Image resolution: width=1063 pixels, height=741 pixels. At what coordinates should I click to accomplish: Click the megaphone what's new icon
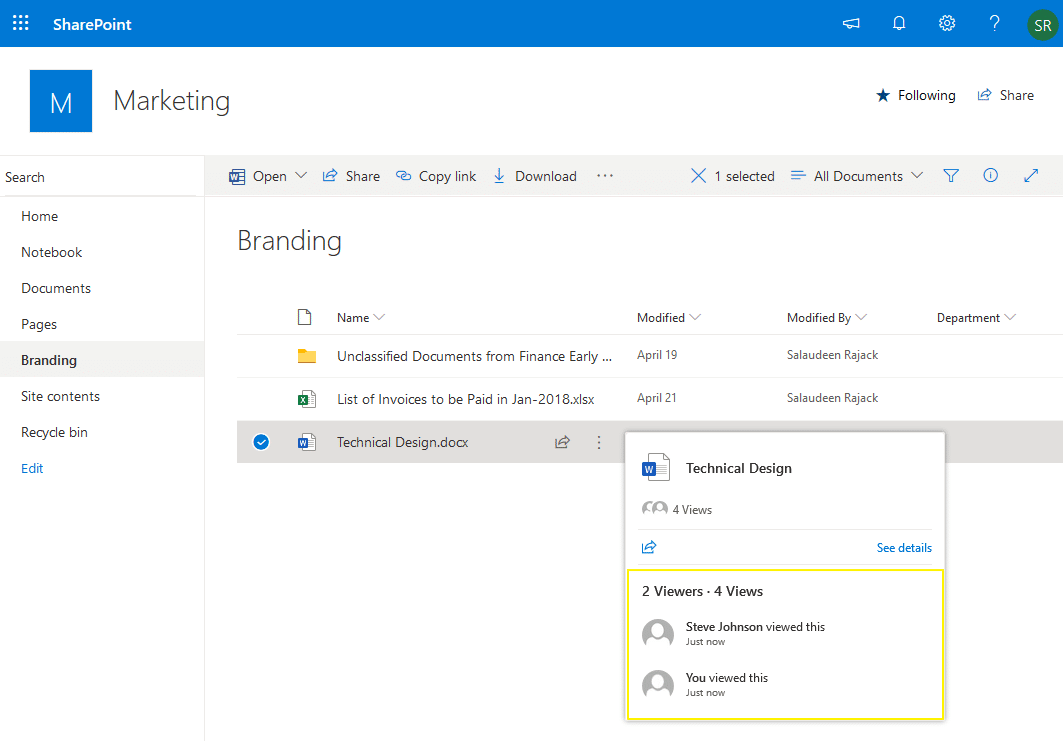(x=851, y=24)
